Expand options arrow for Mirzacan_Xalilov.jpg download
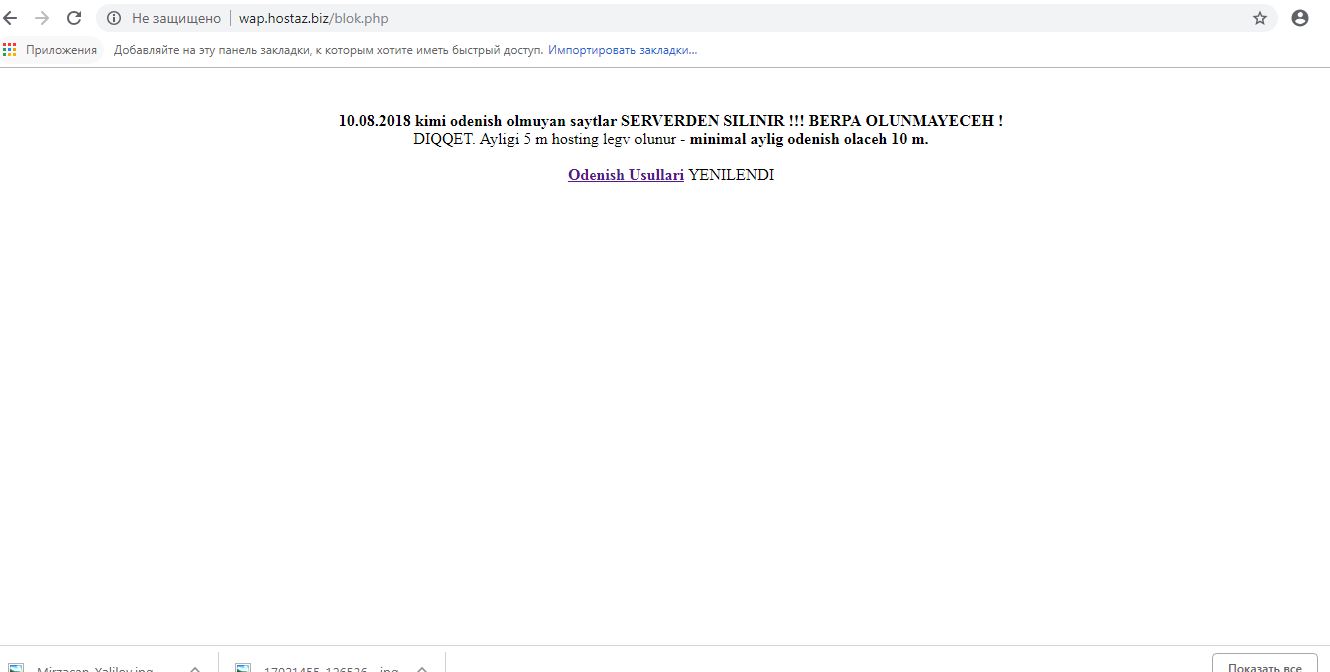 click(195, 669)
